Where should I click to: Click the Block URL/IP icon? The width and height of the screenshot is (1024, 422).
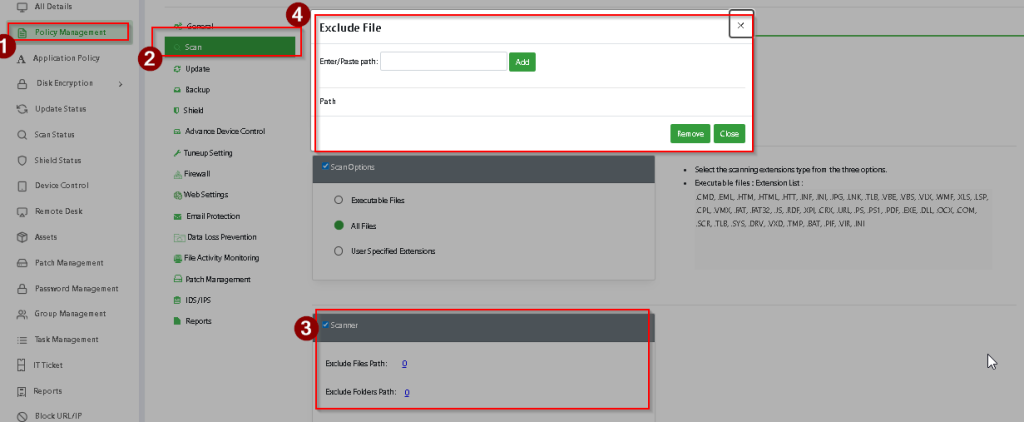pyautogui.click(x=22, y=416)
